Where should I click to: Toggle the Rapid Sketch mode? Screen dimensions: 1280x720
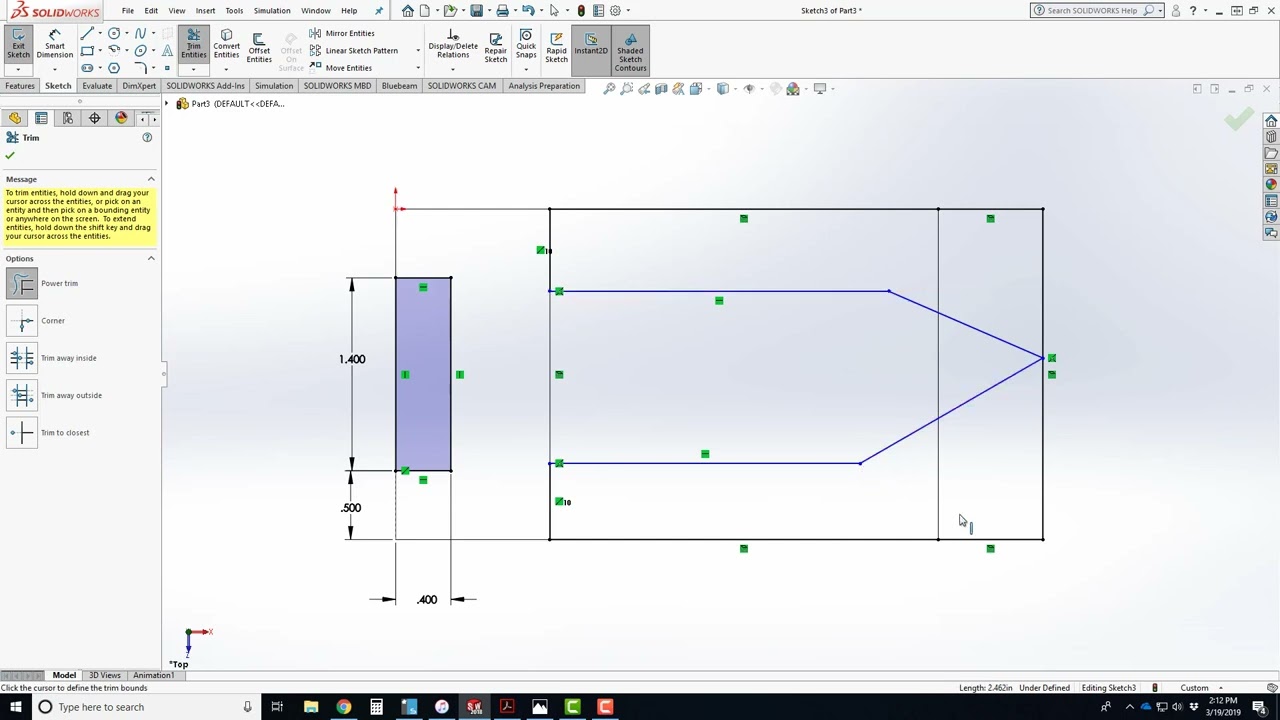[556, 47]
